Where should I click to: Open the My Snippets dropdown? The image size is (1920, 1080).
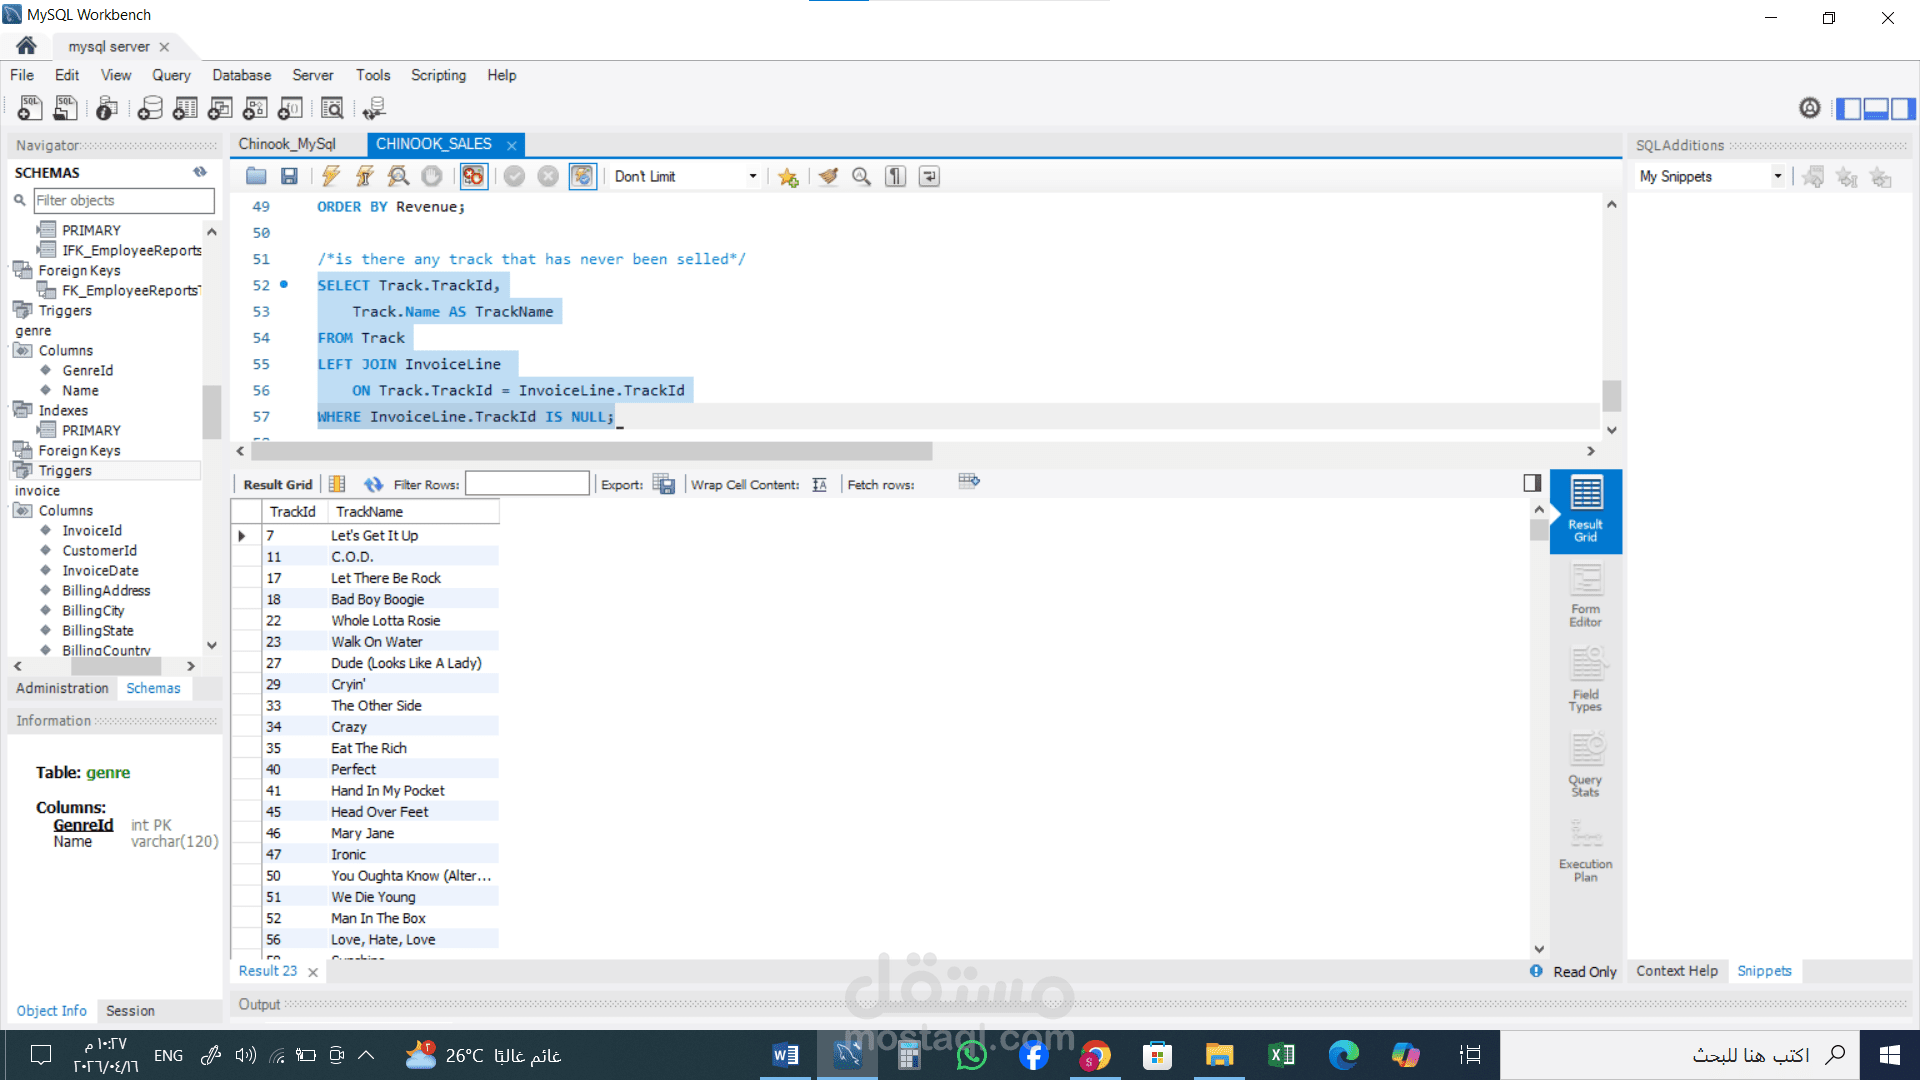pos(1710,176)
